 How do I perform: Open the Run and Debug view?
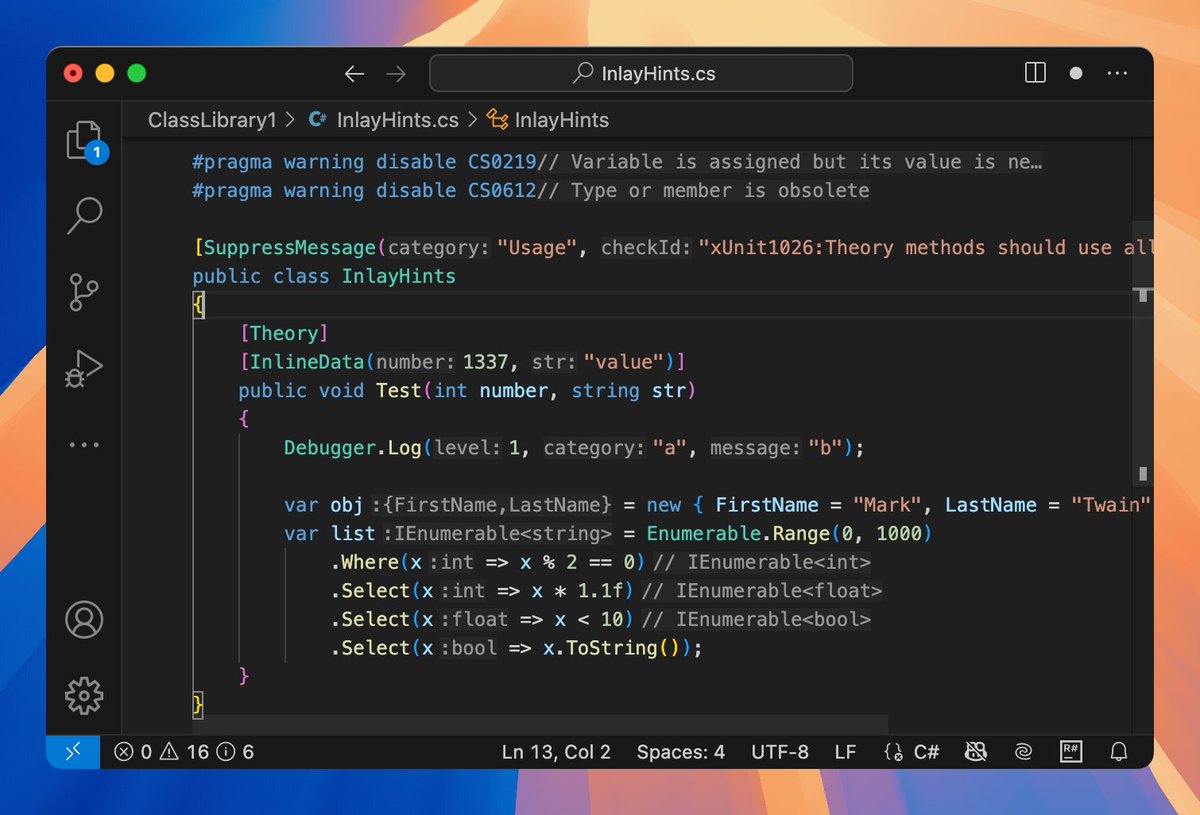click(84, 368)
